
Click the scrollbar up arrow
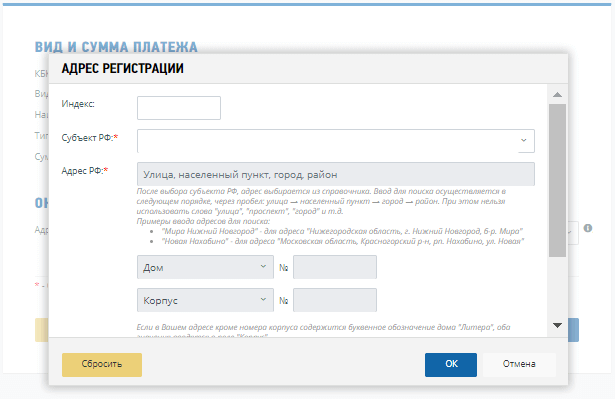[x=557, y=95]
